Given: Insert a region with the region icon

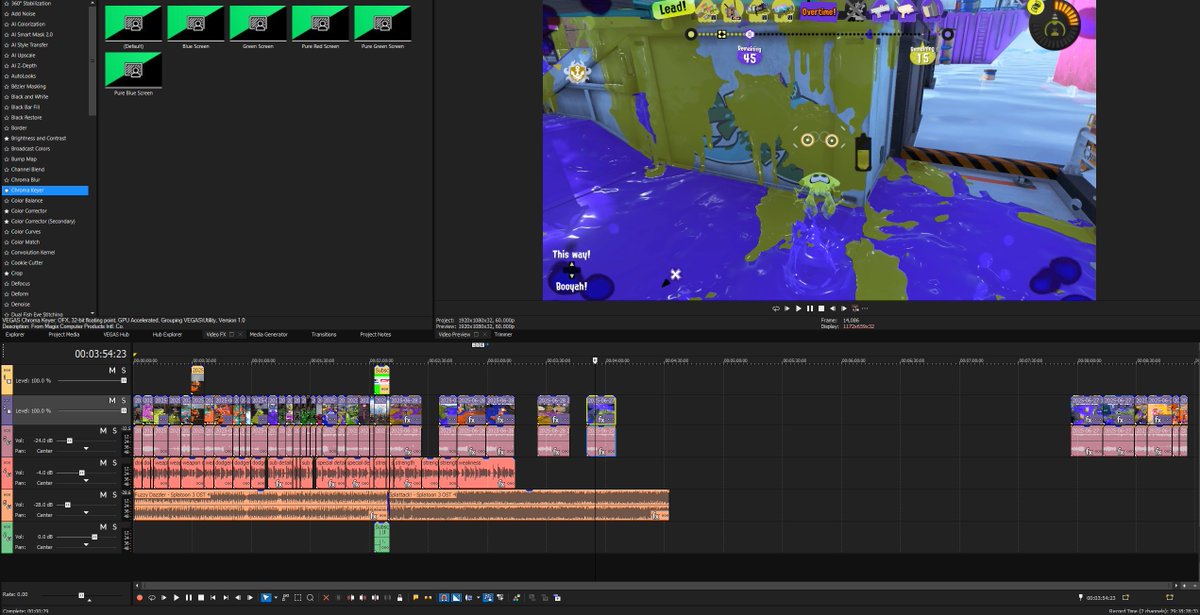Looking at the screenshot, I should pos(428,598).
